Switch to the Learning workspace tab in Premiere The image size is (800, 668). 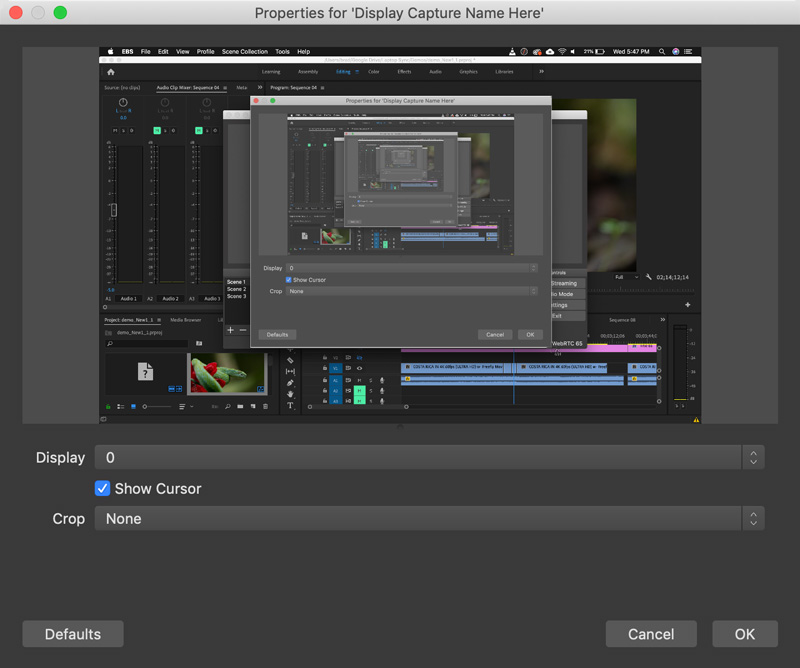[x=271, y=72]
